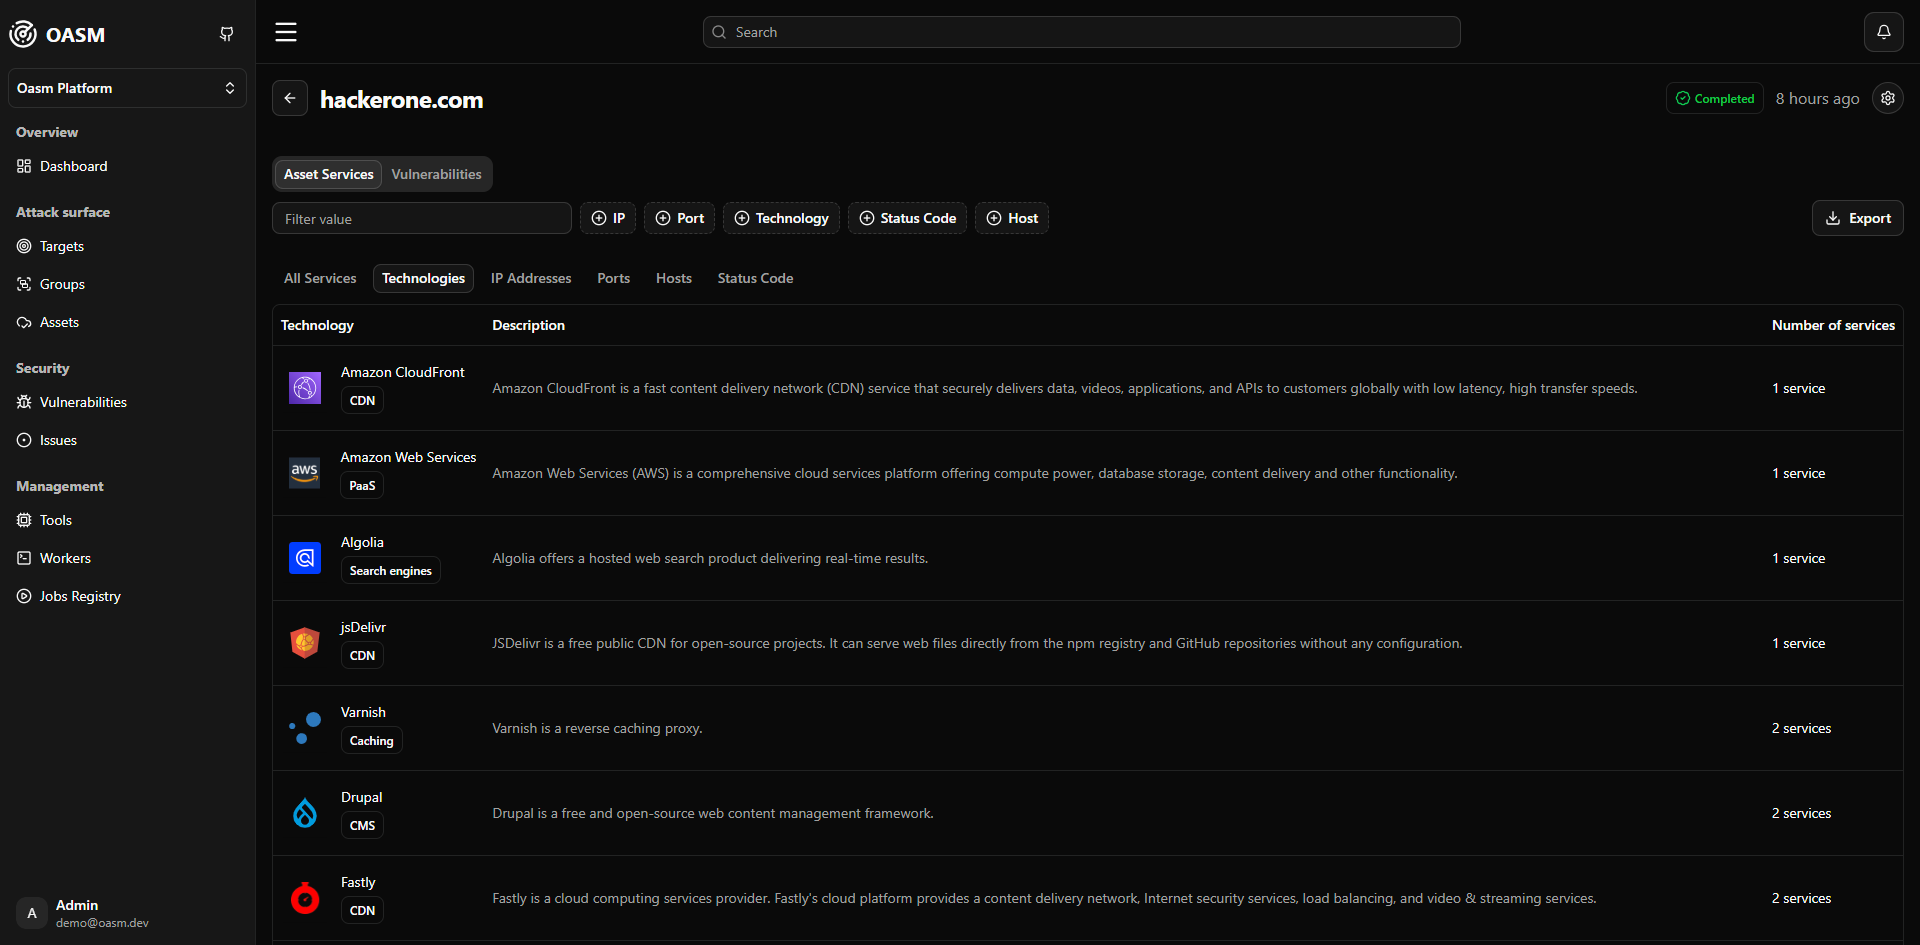Go to Assets in sidebar
Screen dimensions: 1920x945
(x=127, y=322)
